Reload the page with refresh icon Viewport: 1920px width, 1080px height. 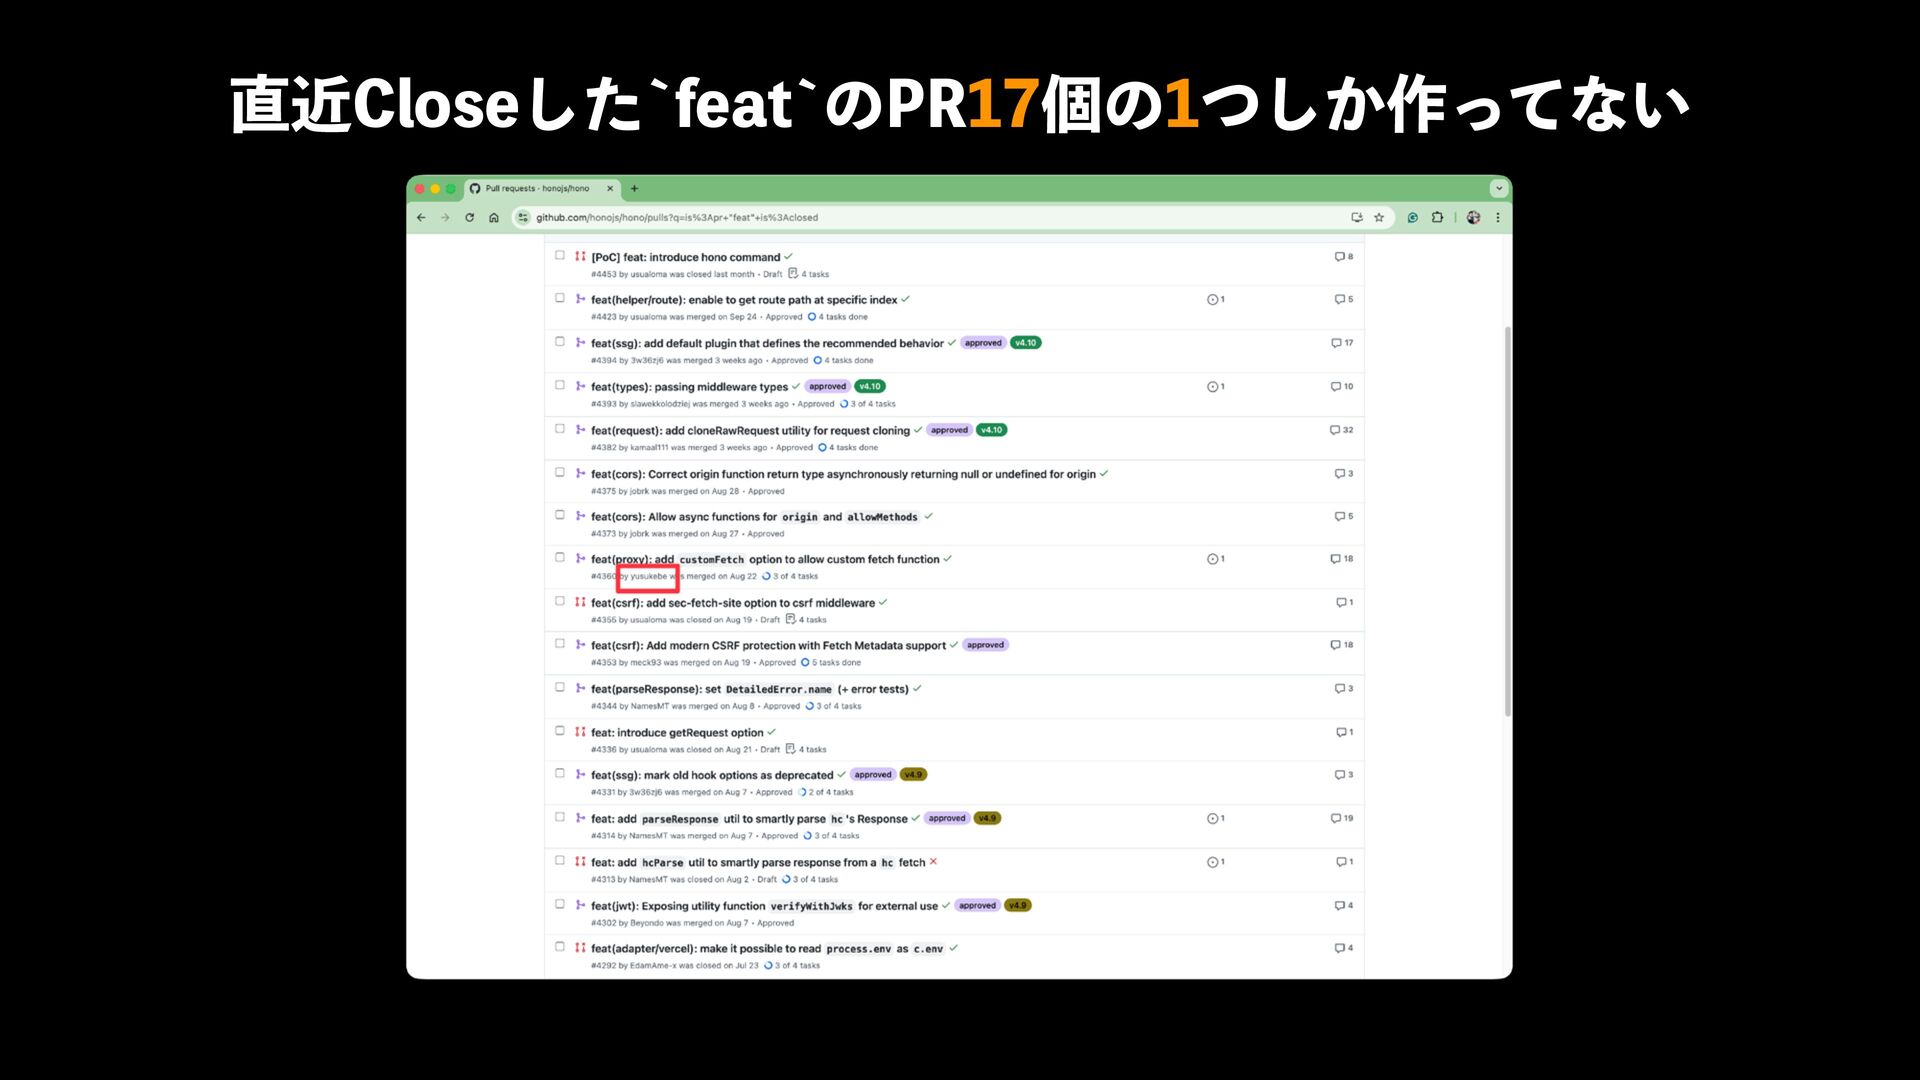(x=469, y=217)
